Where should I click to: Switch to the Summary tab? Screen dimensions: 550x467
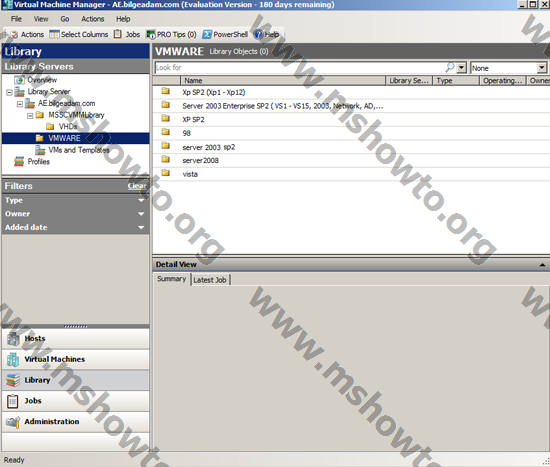pyautogui.click(x=171, y=279)
